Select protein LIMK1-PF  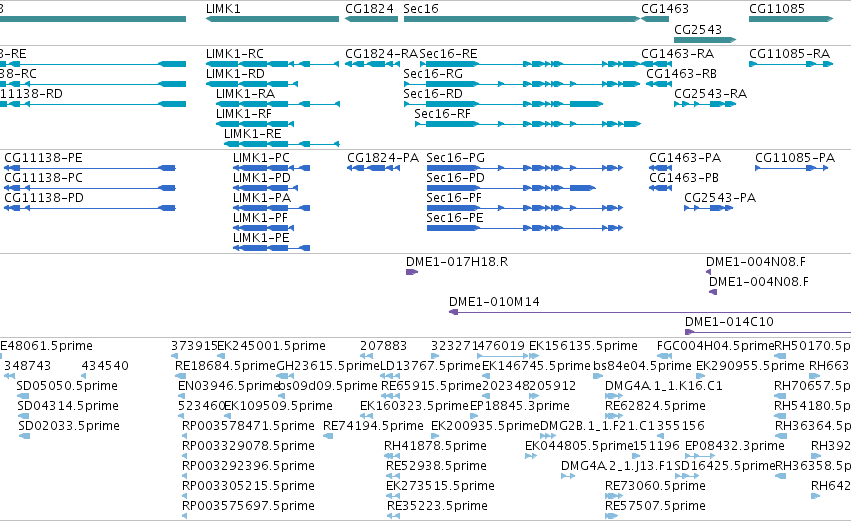click(x=263, y=228)
